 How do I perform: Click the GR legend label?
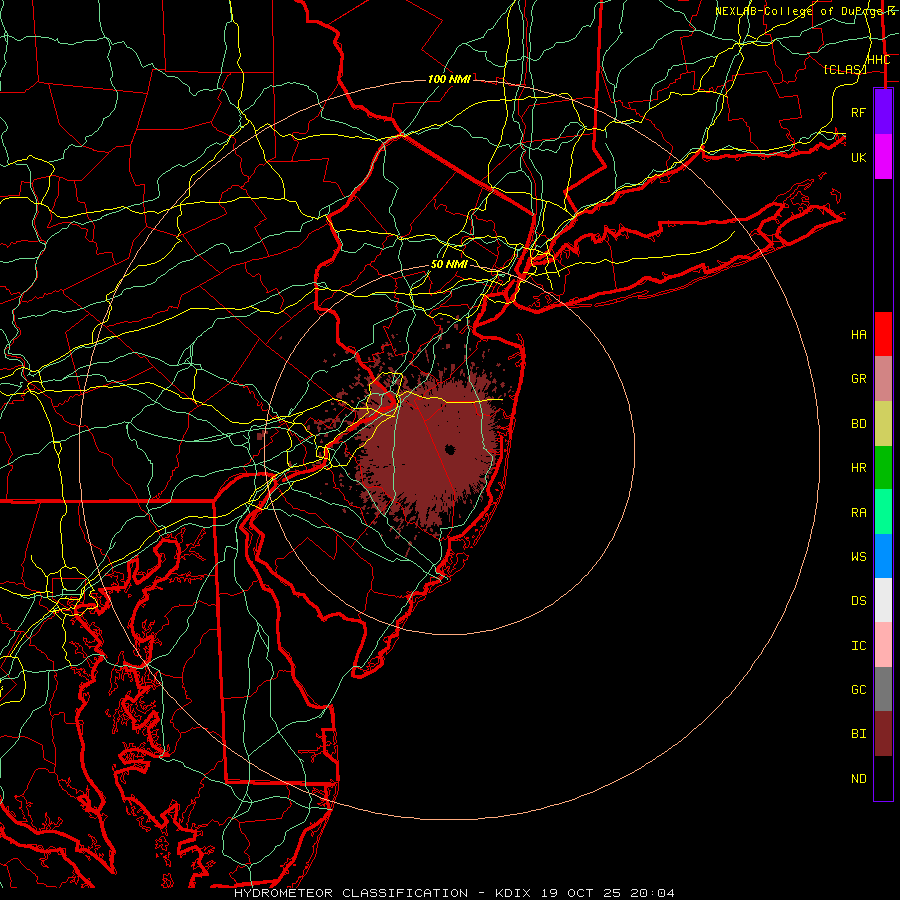pos(858,378)
